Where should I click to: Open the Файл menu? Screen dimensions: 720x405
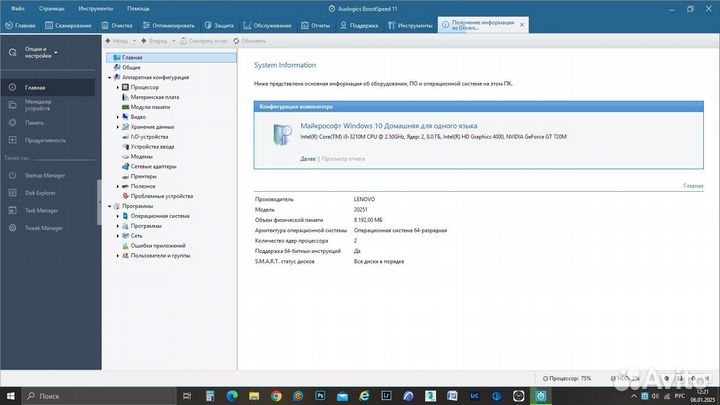coord(18,9)
